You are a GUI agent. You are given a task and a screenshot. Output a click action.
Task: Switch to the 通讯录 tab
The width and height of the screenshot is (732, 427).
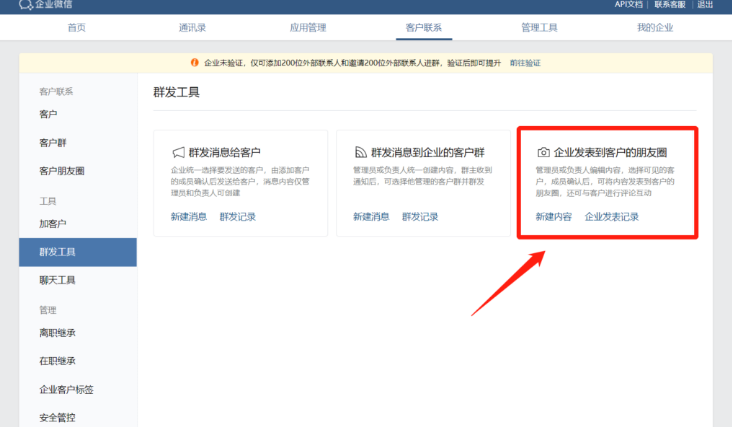[192, 27]
